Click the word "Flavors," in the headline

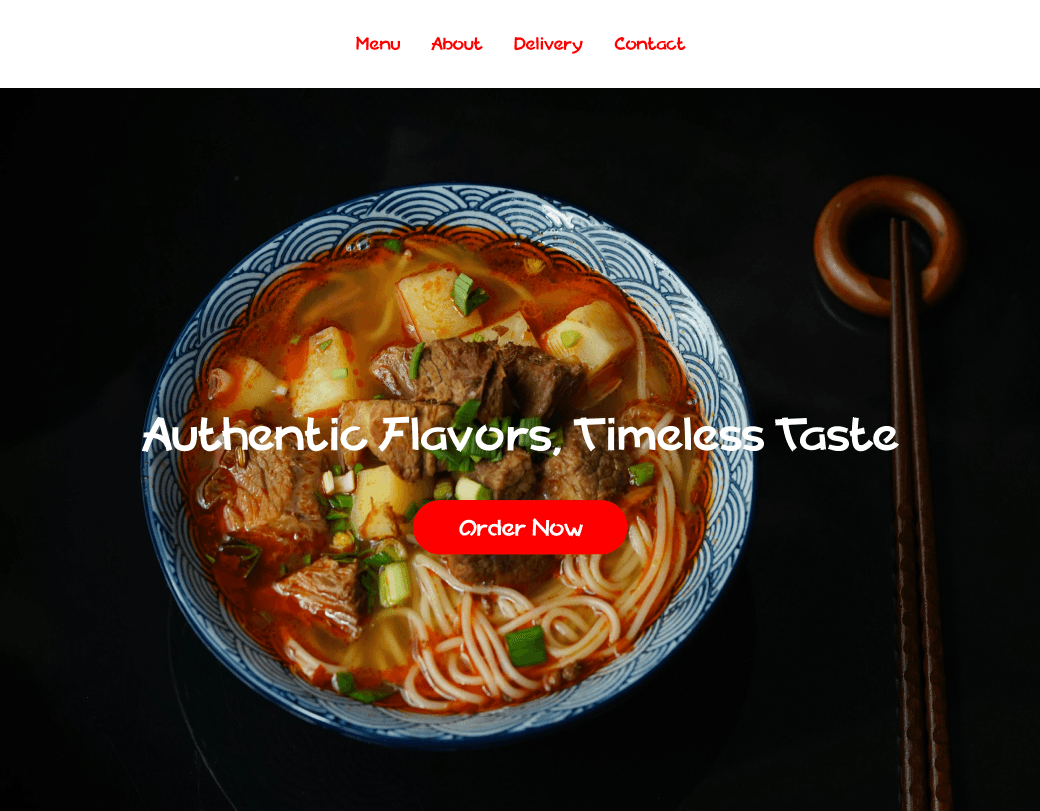470,436
